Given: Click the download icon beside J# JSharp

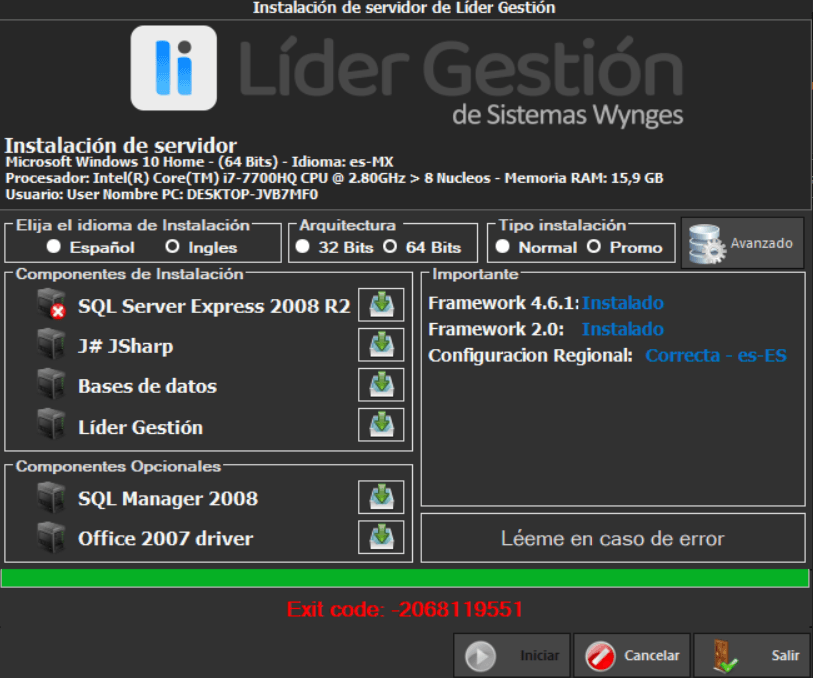Looking at the screenshot, I should [381, 345].
